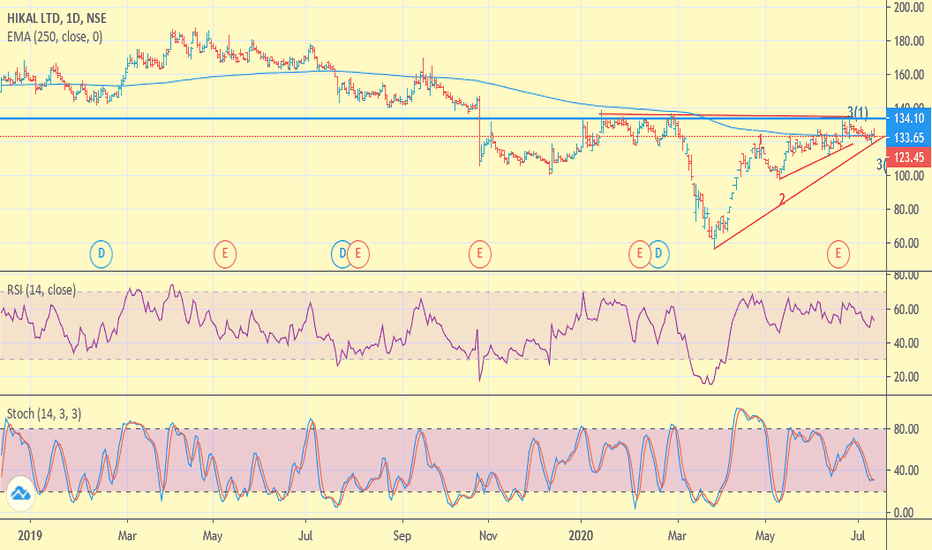The height and width of the screenshot is (550, 932).
Task: Click the Nov label on time axis
Action: (x=487, y=536)
